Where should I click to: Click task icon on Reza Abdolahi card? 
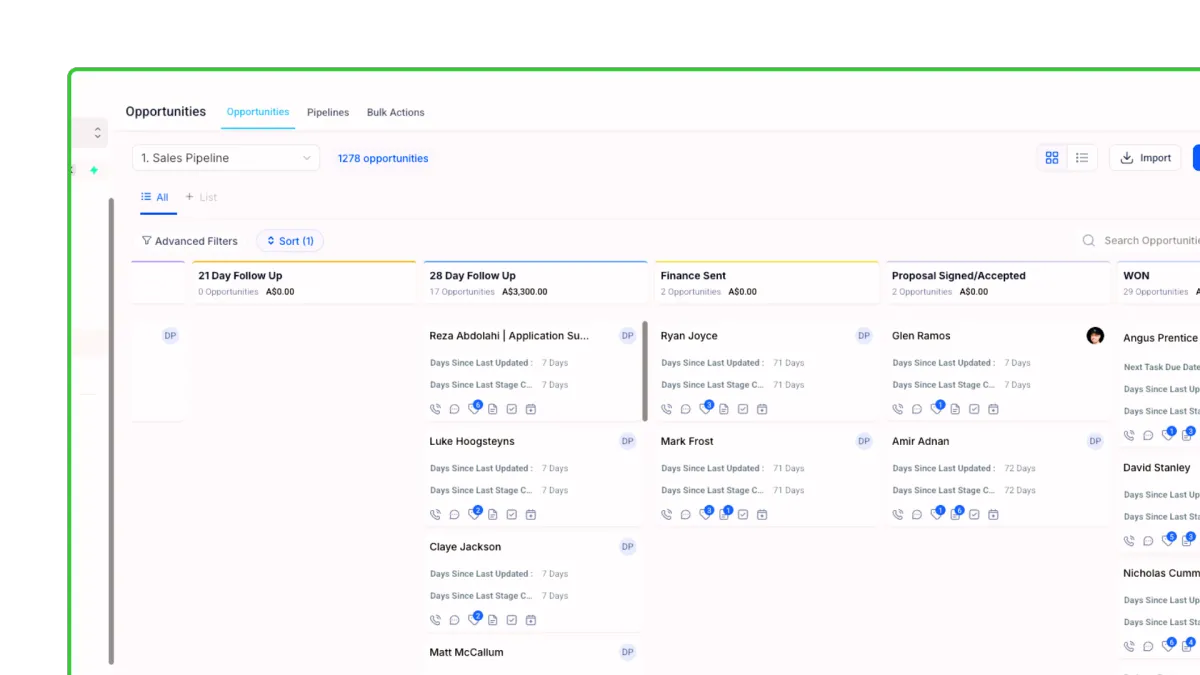click(511, 409)
